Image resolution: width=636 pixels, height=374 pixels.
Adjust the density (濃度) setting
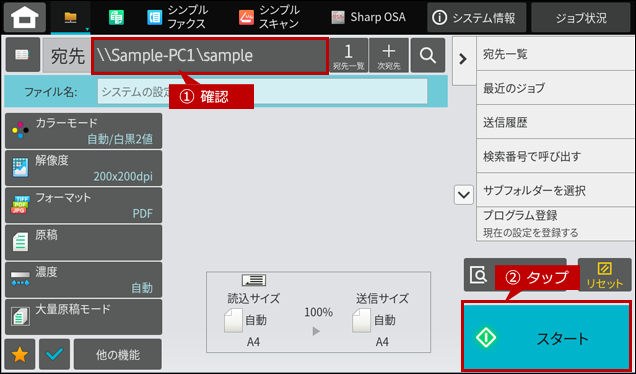[x=84, y=279]
